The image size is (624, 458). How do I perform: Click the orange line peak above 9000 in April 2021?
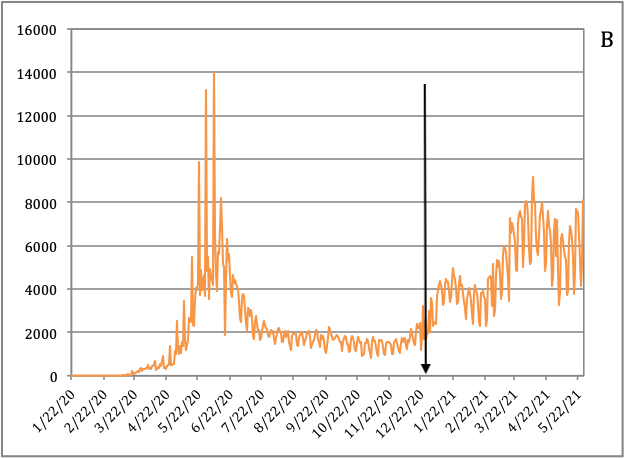click(x=533, y=178)
